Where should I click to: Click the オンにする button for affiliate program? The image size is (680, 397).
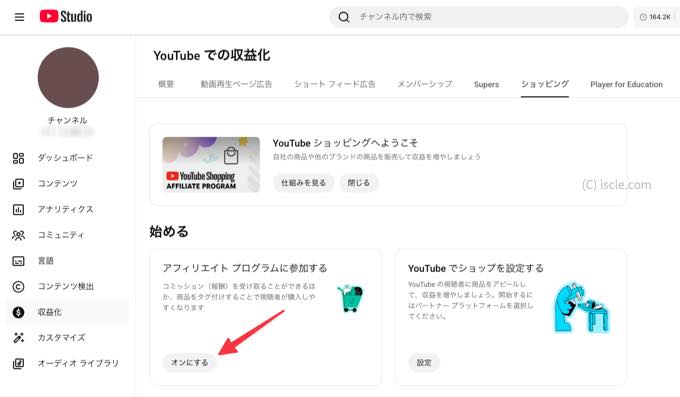coord(190,362)
